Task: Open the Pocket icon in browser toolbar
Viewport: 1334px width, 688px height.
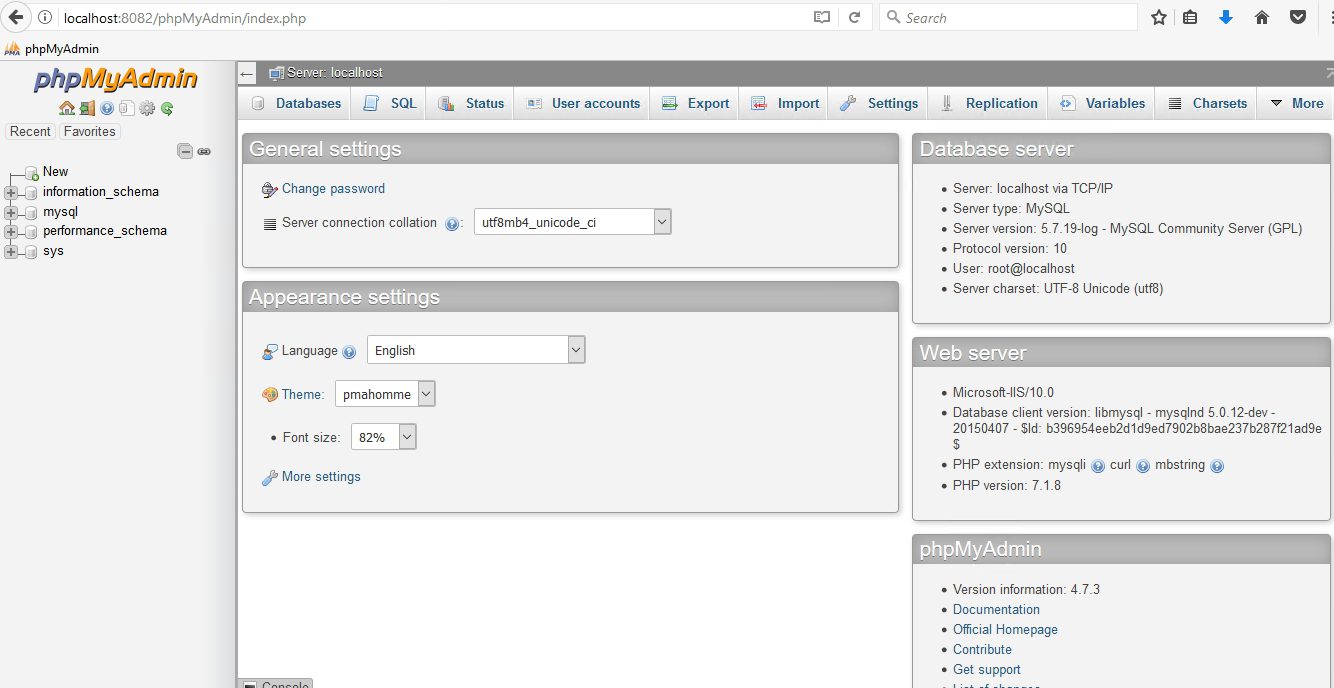Action: click(x=1297, y=17)
